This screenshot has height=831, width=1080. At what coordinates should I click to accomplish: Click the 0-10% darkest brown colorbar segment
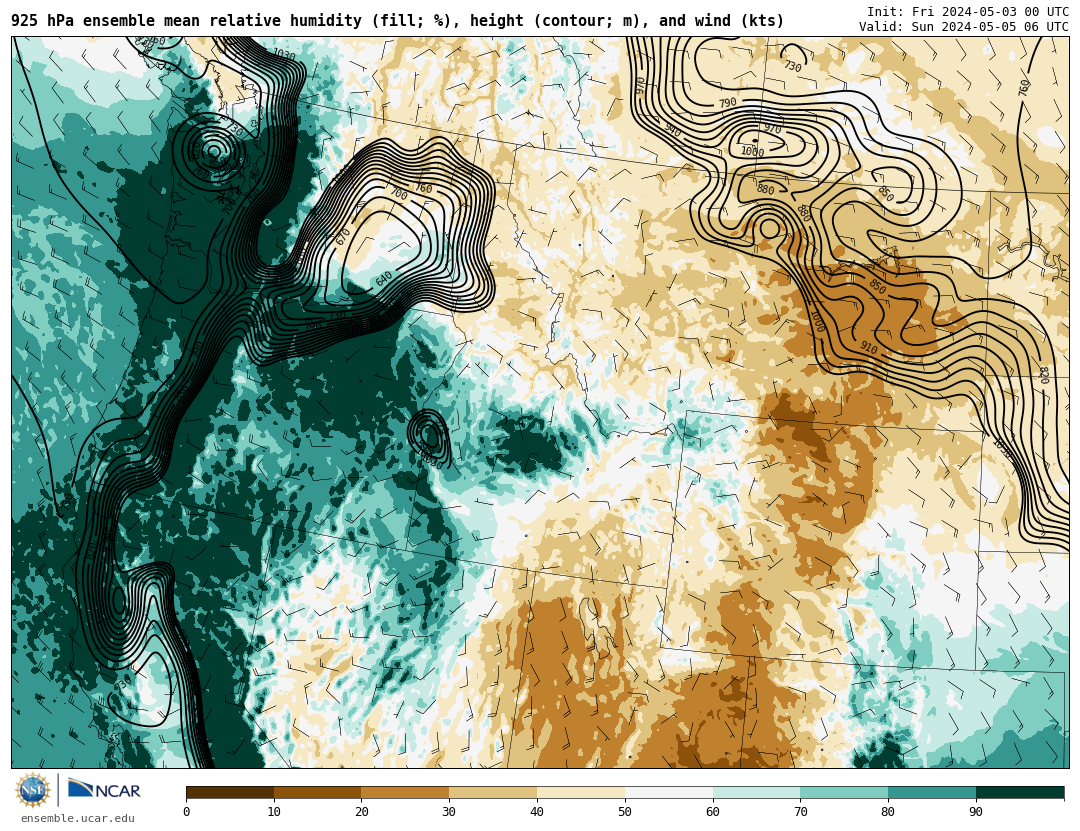pyautogui.click(x=230, y=792)
